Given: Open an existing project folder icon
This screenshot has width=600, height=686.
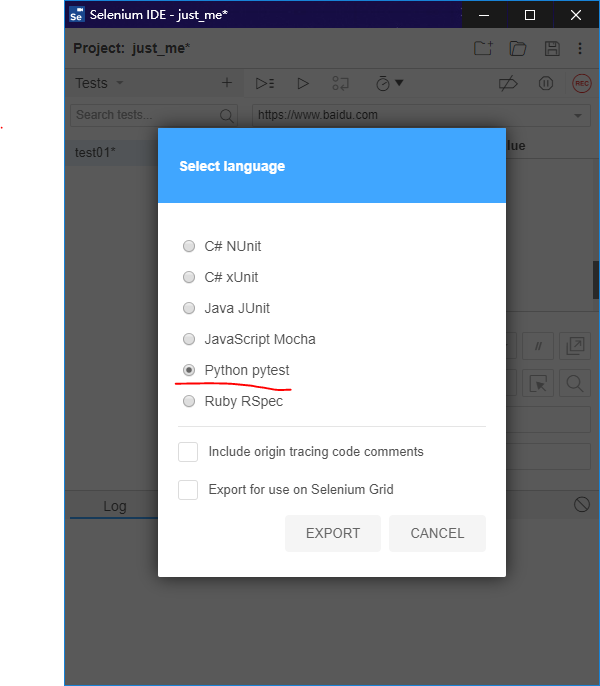Looking at the screenshot, I should tap(518, 48).
